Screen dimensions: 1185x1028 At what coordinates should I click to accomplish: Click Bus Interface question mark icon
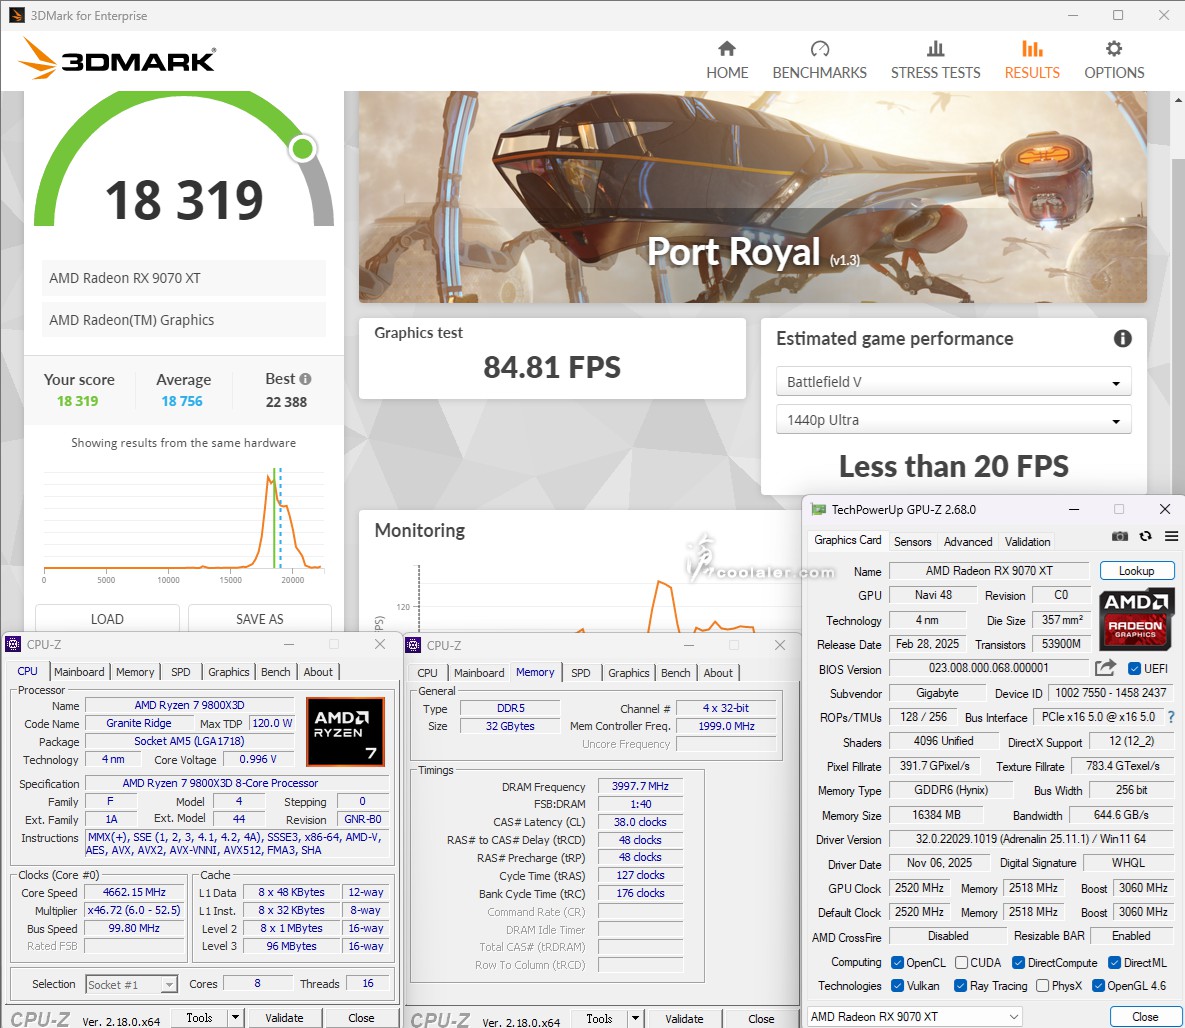[x=1171, y=717]
